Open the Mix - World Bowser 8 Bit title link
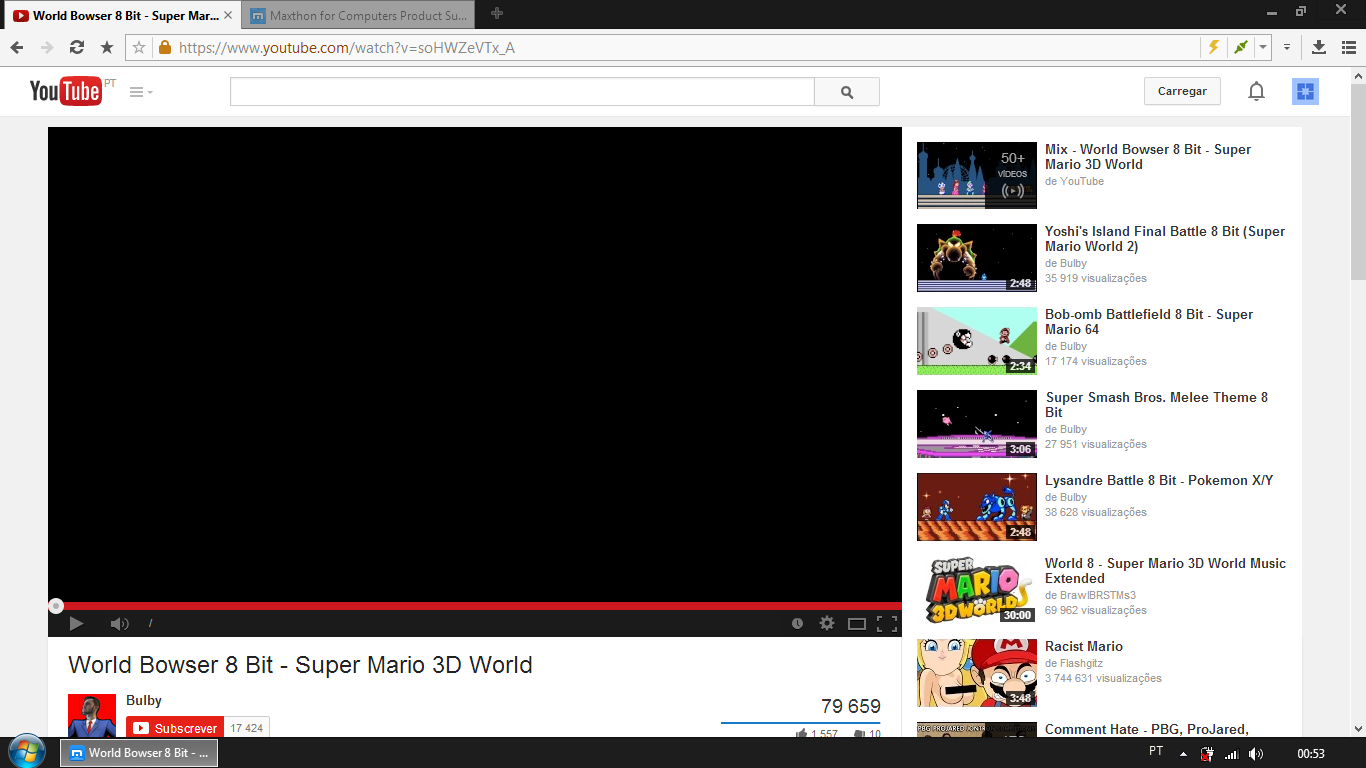The width and height of the screenshot is (1366, 768). coord(1148,157)
